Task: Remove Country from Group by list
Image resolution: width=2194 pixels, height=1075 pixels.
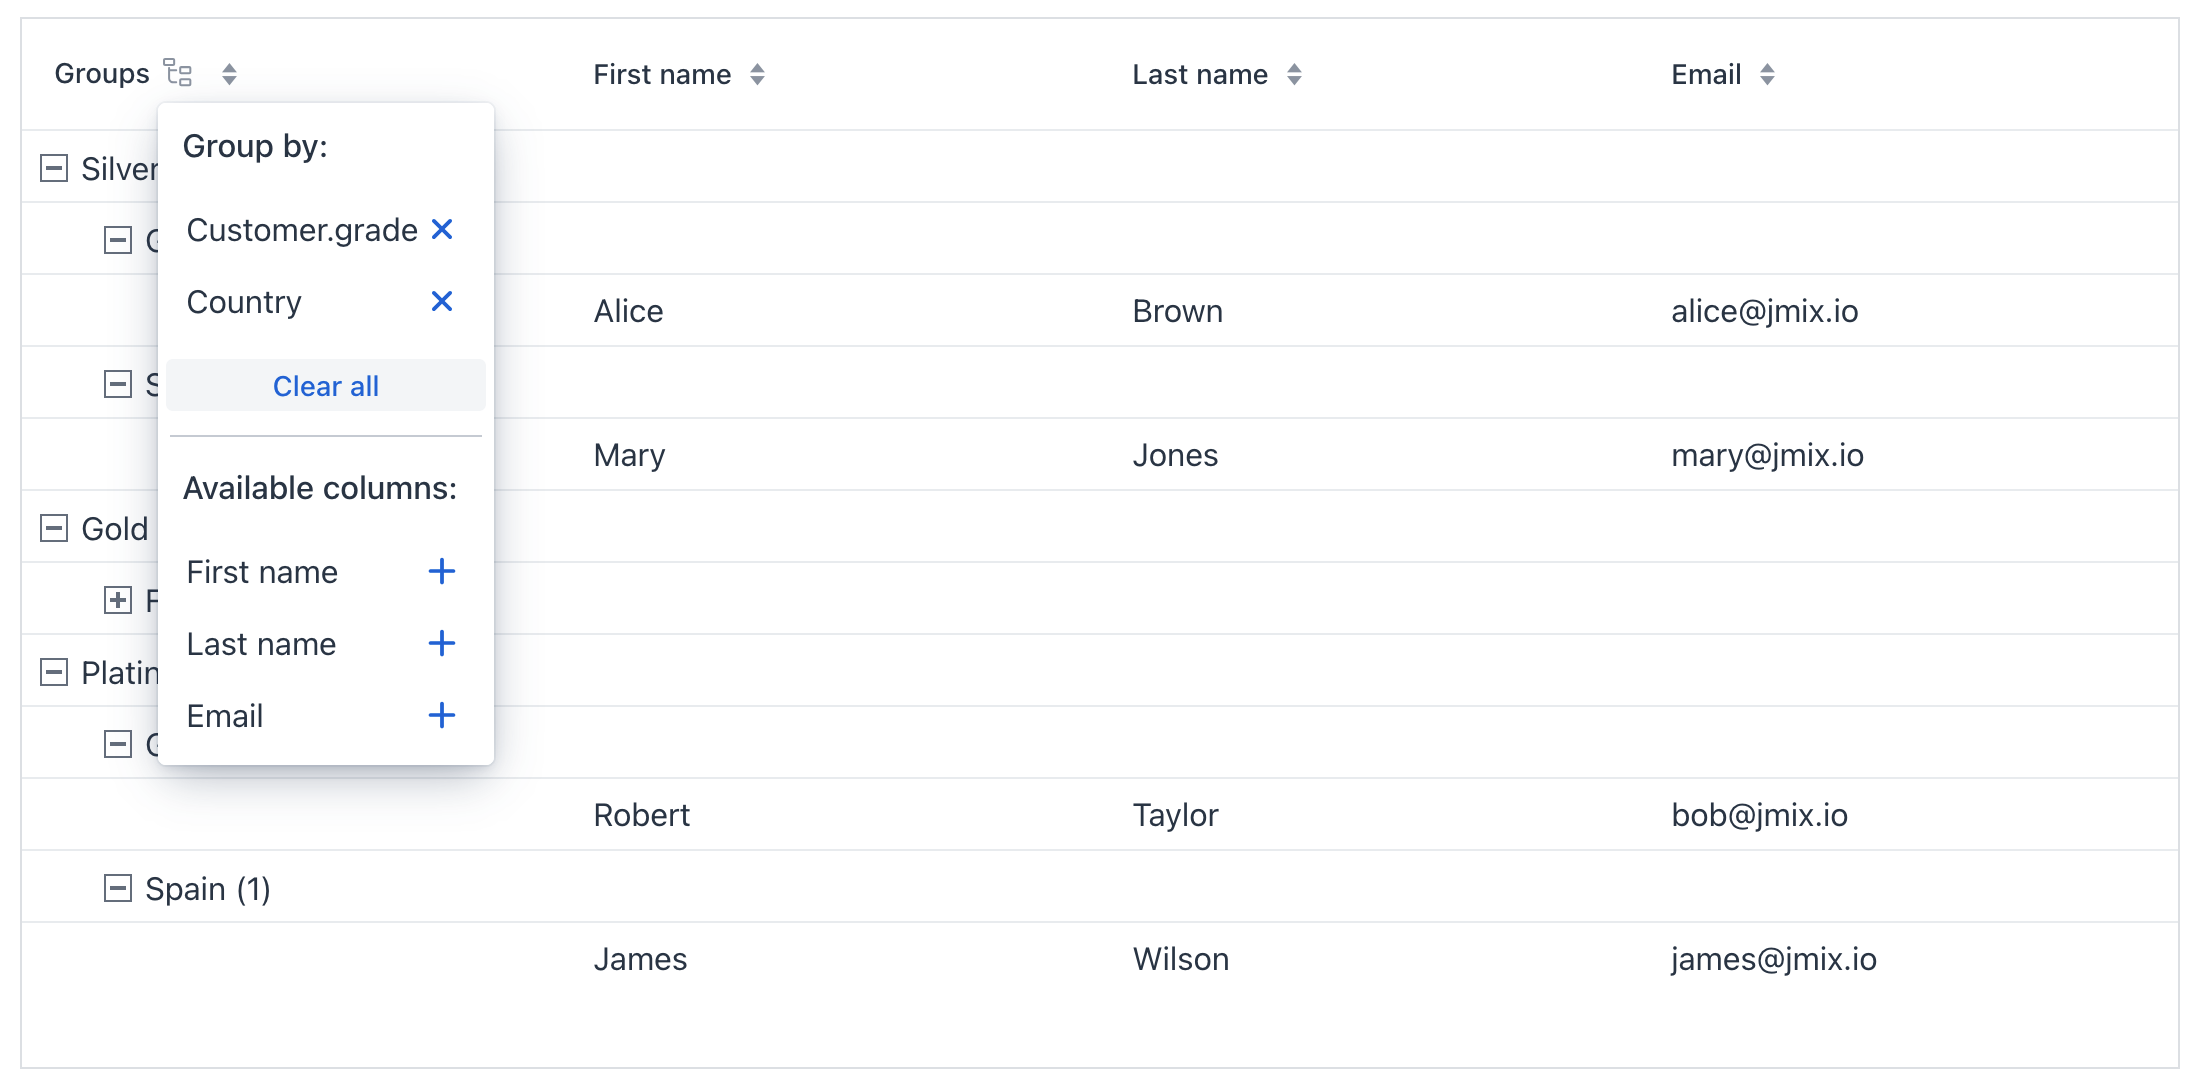Action: pos(441,301)
